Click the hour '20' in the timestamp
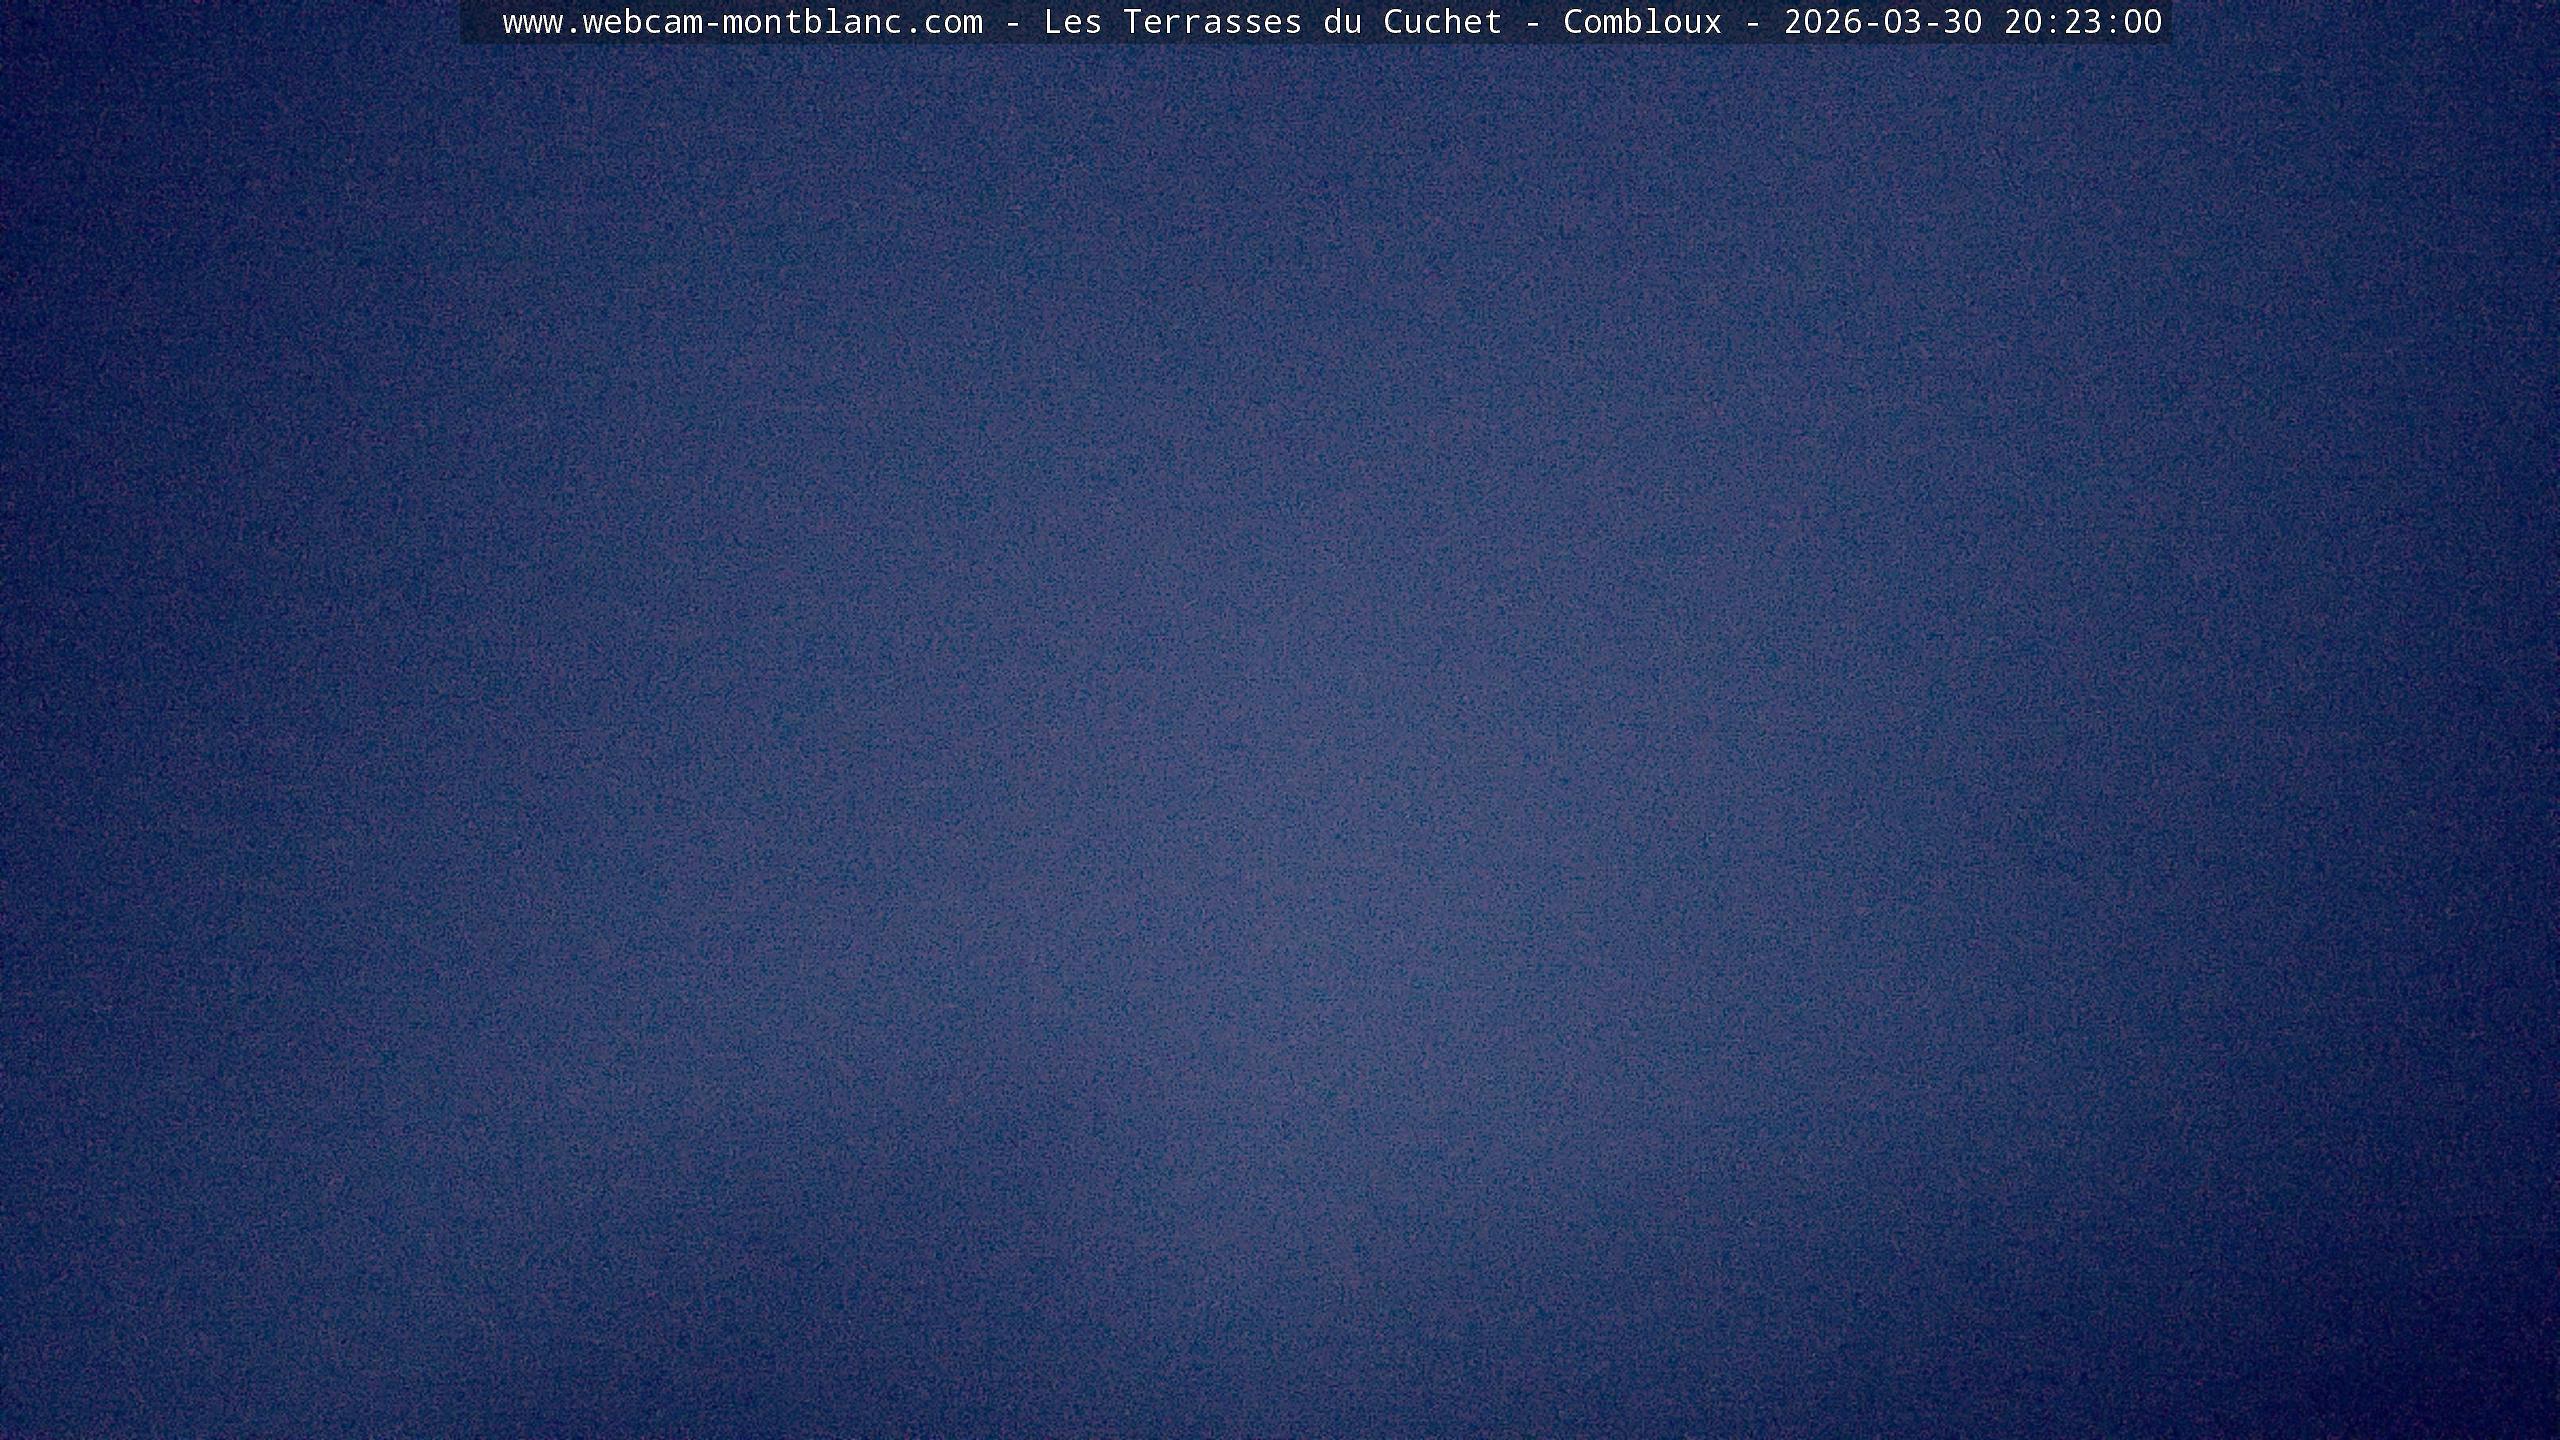Viewport: 2560px width, 1440px height. [2023, 22]
